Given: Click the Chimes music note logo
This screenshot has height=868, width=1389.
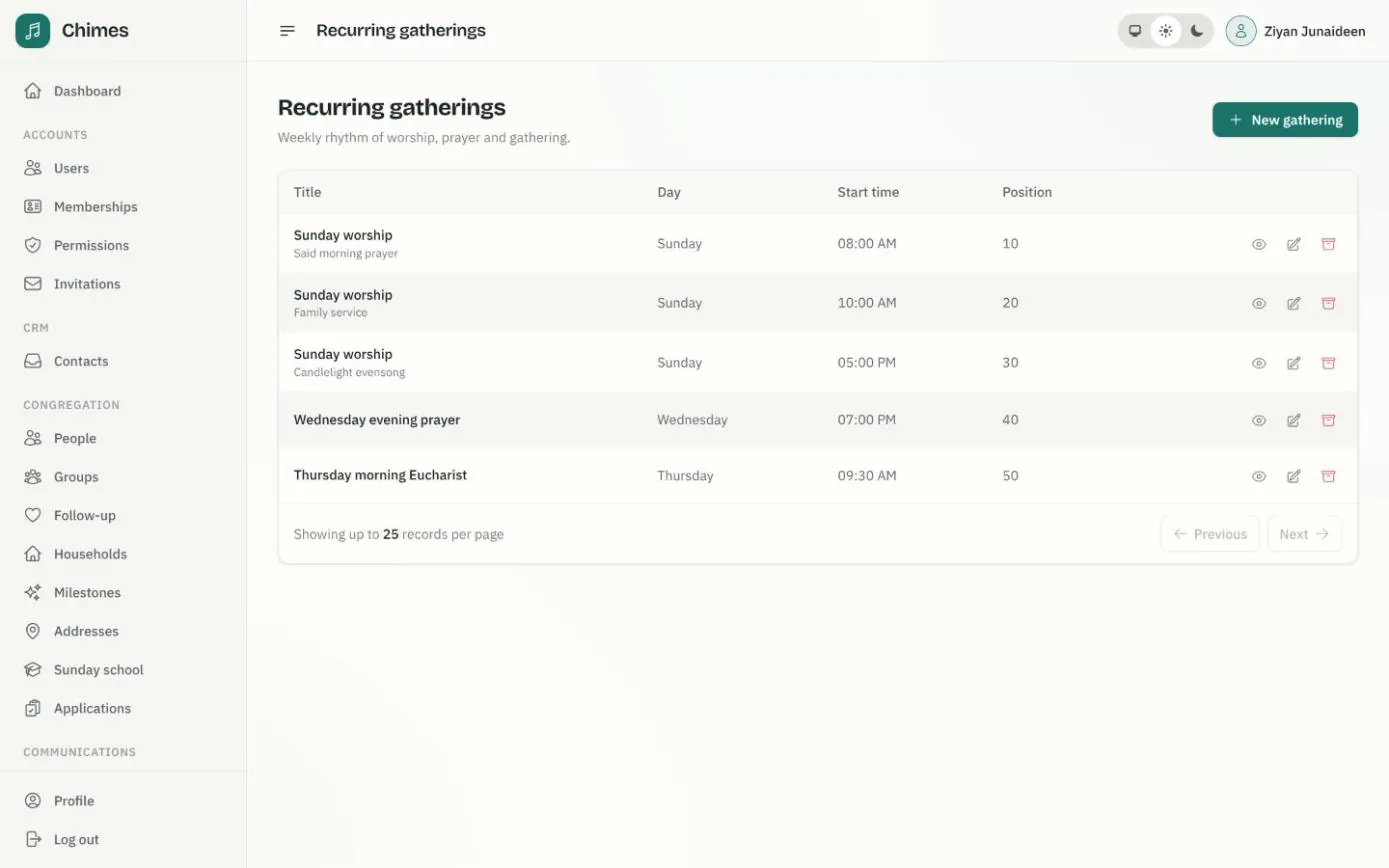Looking at the screenshot, I should pos(33,30).
